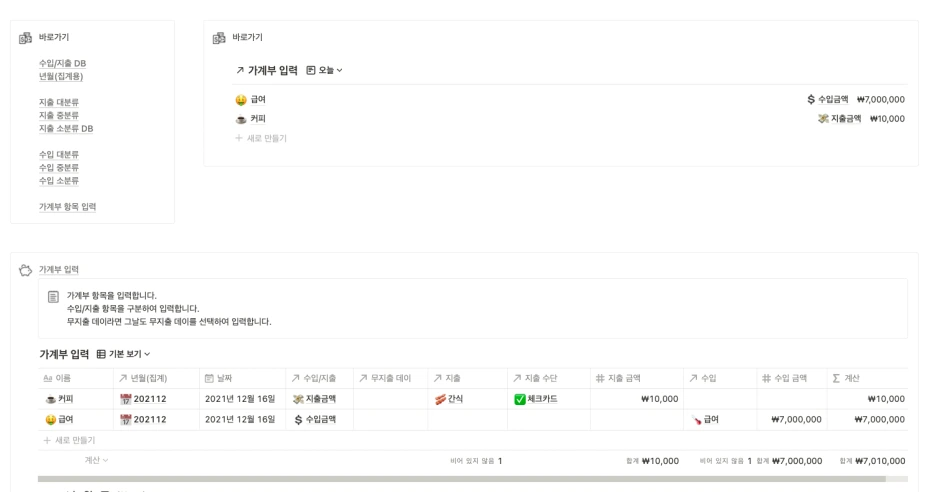Click the coffee cup icon in the 커피 table row

[x=51, y=399]
